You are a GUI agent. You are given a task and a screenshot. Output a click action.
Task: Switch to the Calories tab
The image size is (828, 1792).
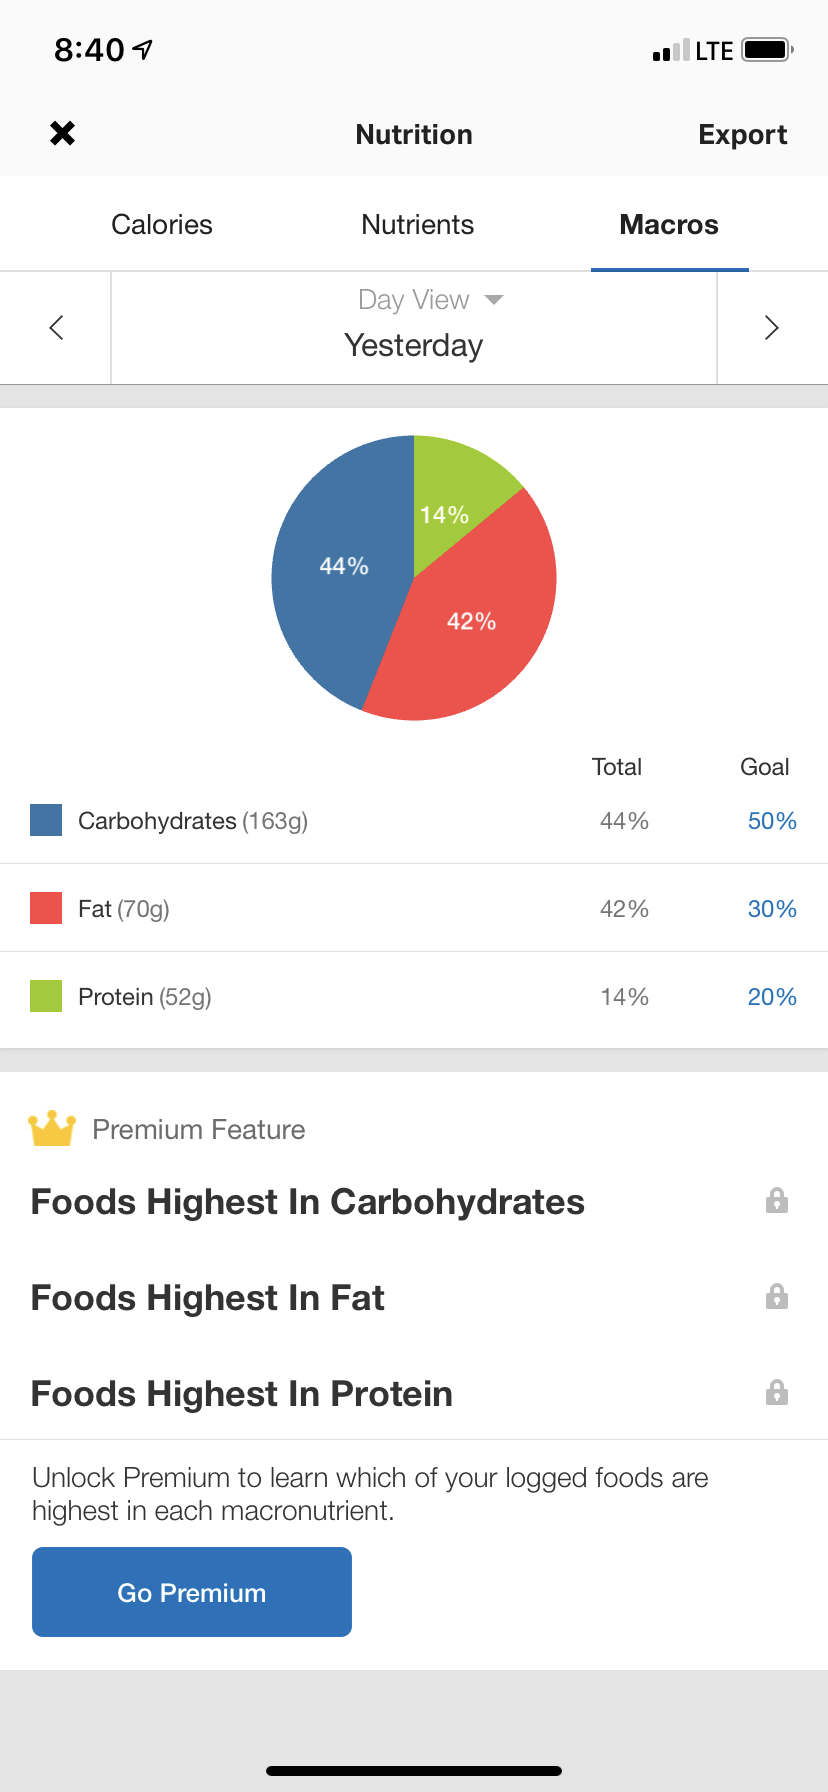(x=162, y=225)
